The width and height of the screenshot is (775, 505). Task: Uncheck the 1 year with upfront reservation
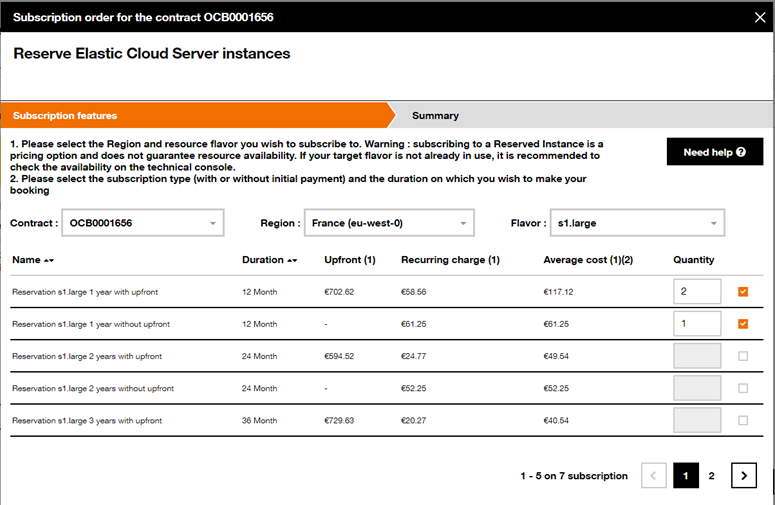tap(743, 292)
